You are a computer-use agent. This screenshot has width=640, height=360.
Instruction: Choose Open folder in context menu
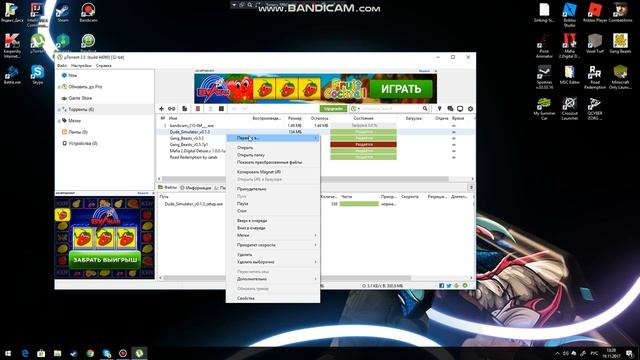tap(251, 155)
